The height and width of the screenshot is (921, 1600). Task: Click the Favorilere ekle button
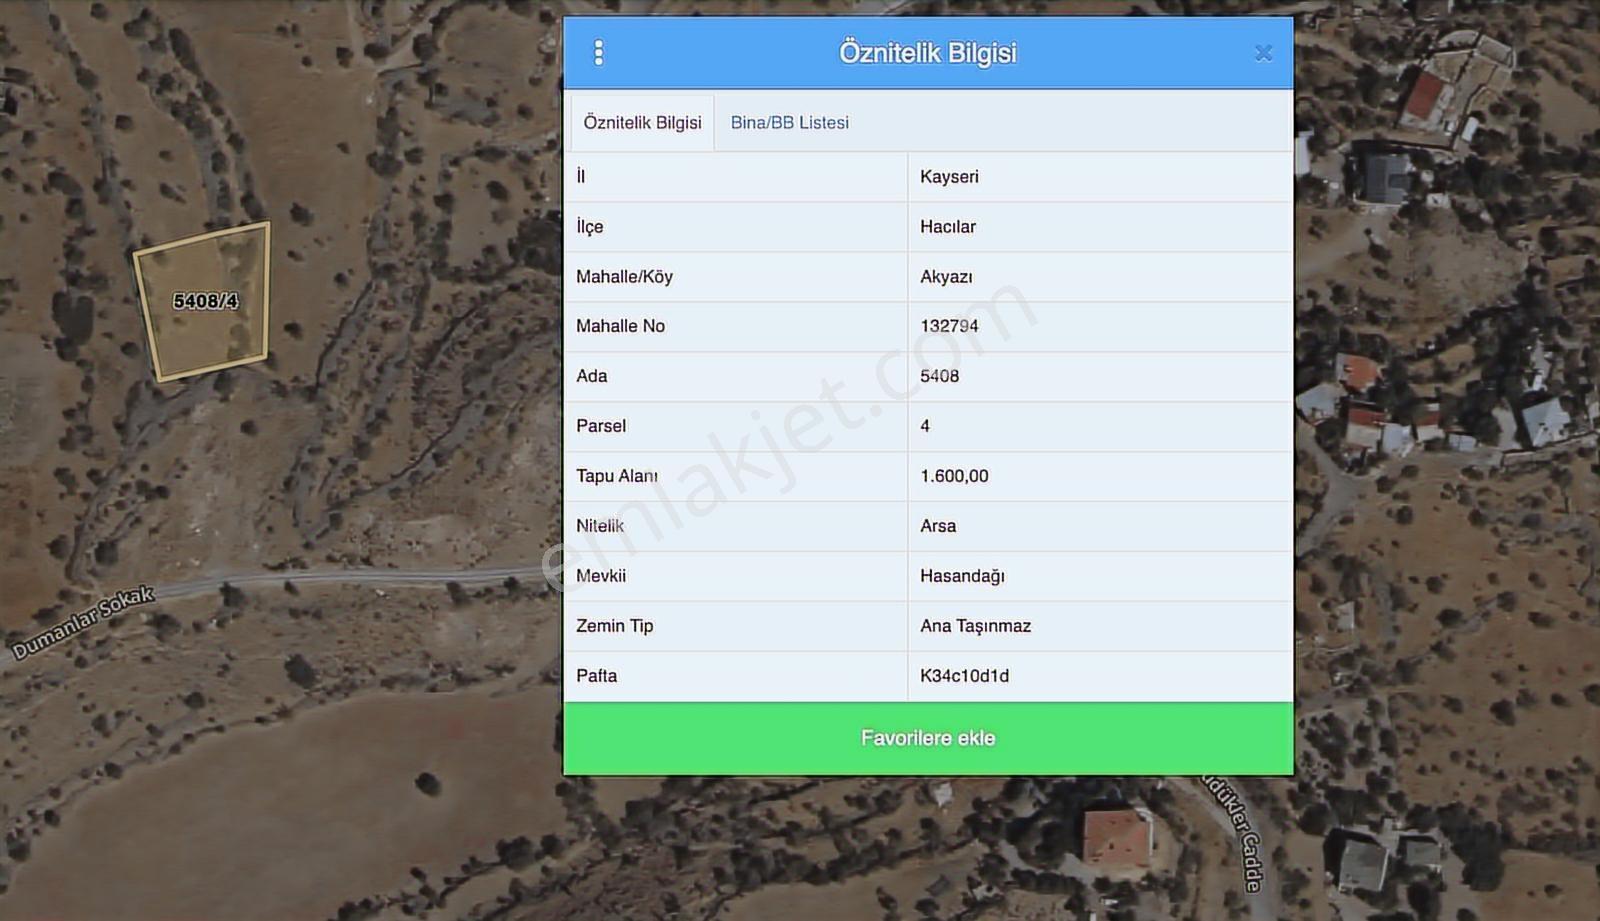pos(928,738)
